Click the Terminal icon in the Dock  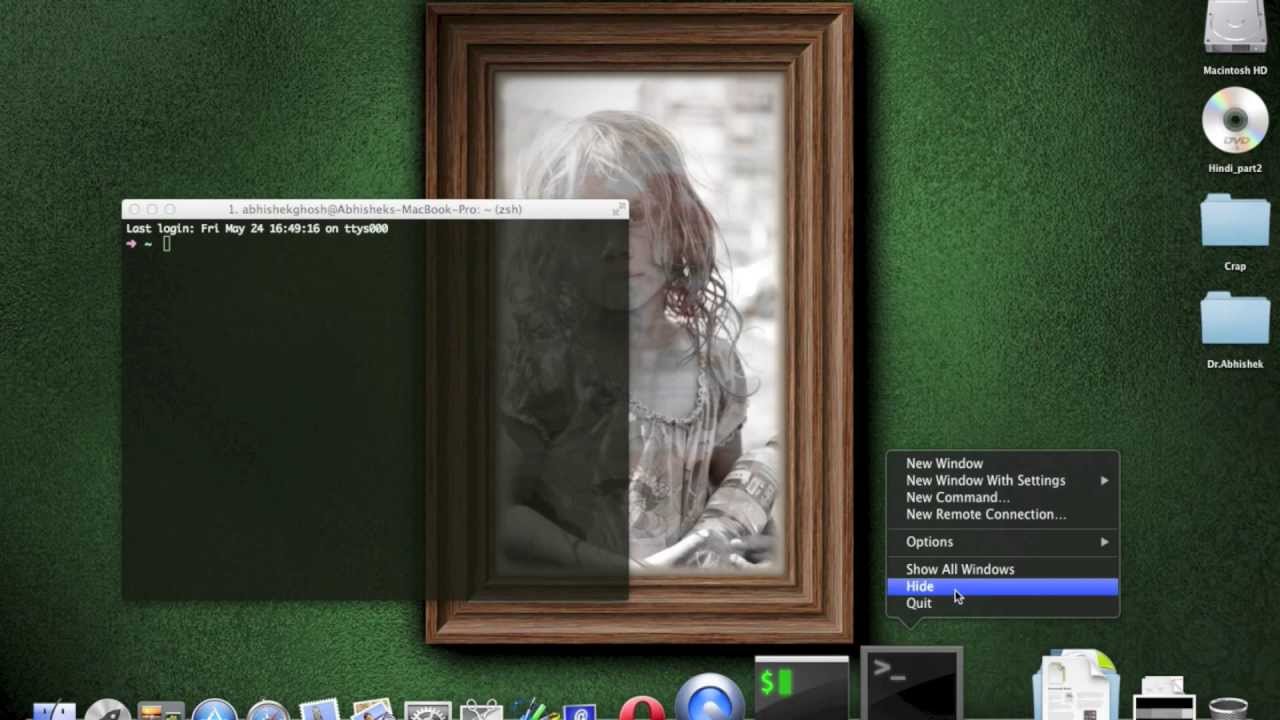pyautogui.click(x=911, y=685)
